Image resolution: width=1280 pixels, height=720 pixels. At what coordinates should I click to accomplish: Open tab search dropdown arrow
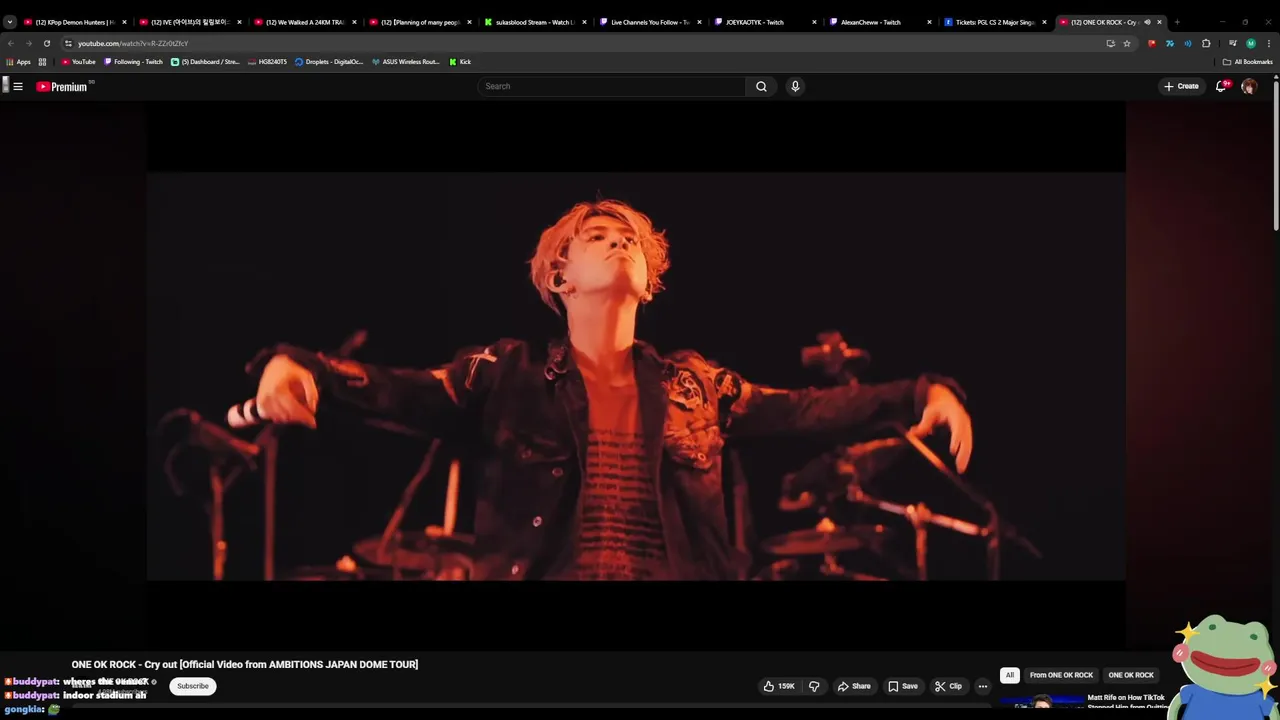(x=9, y=22)
